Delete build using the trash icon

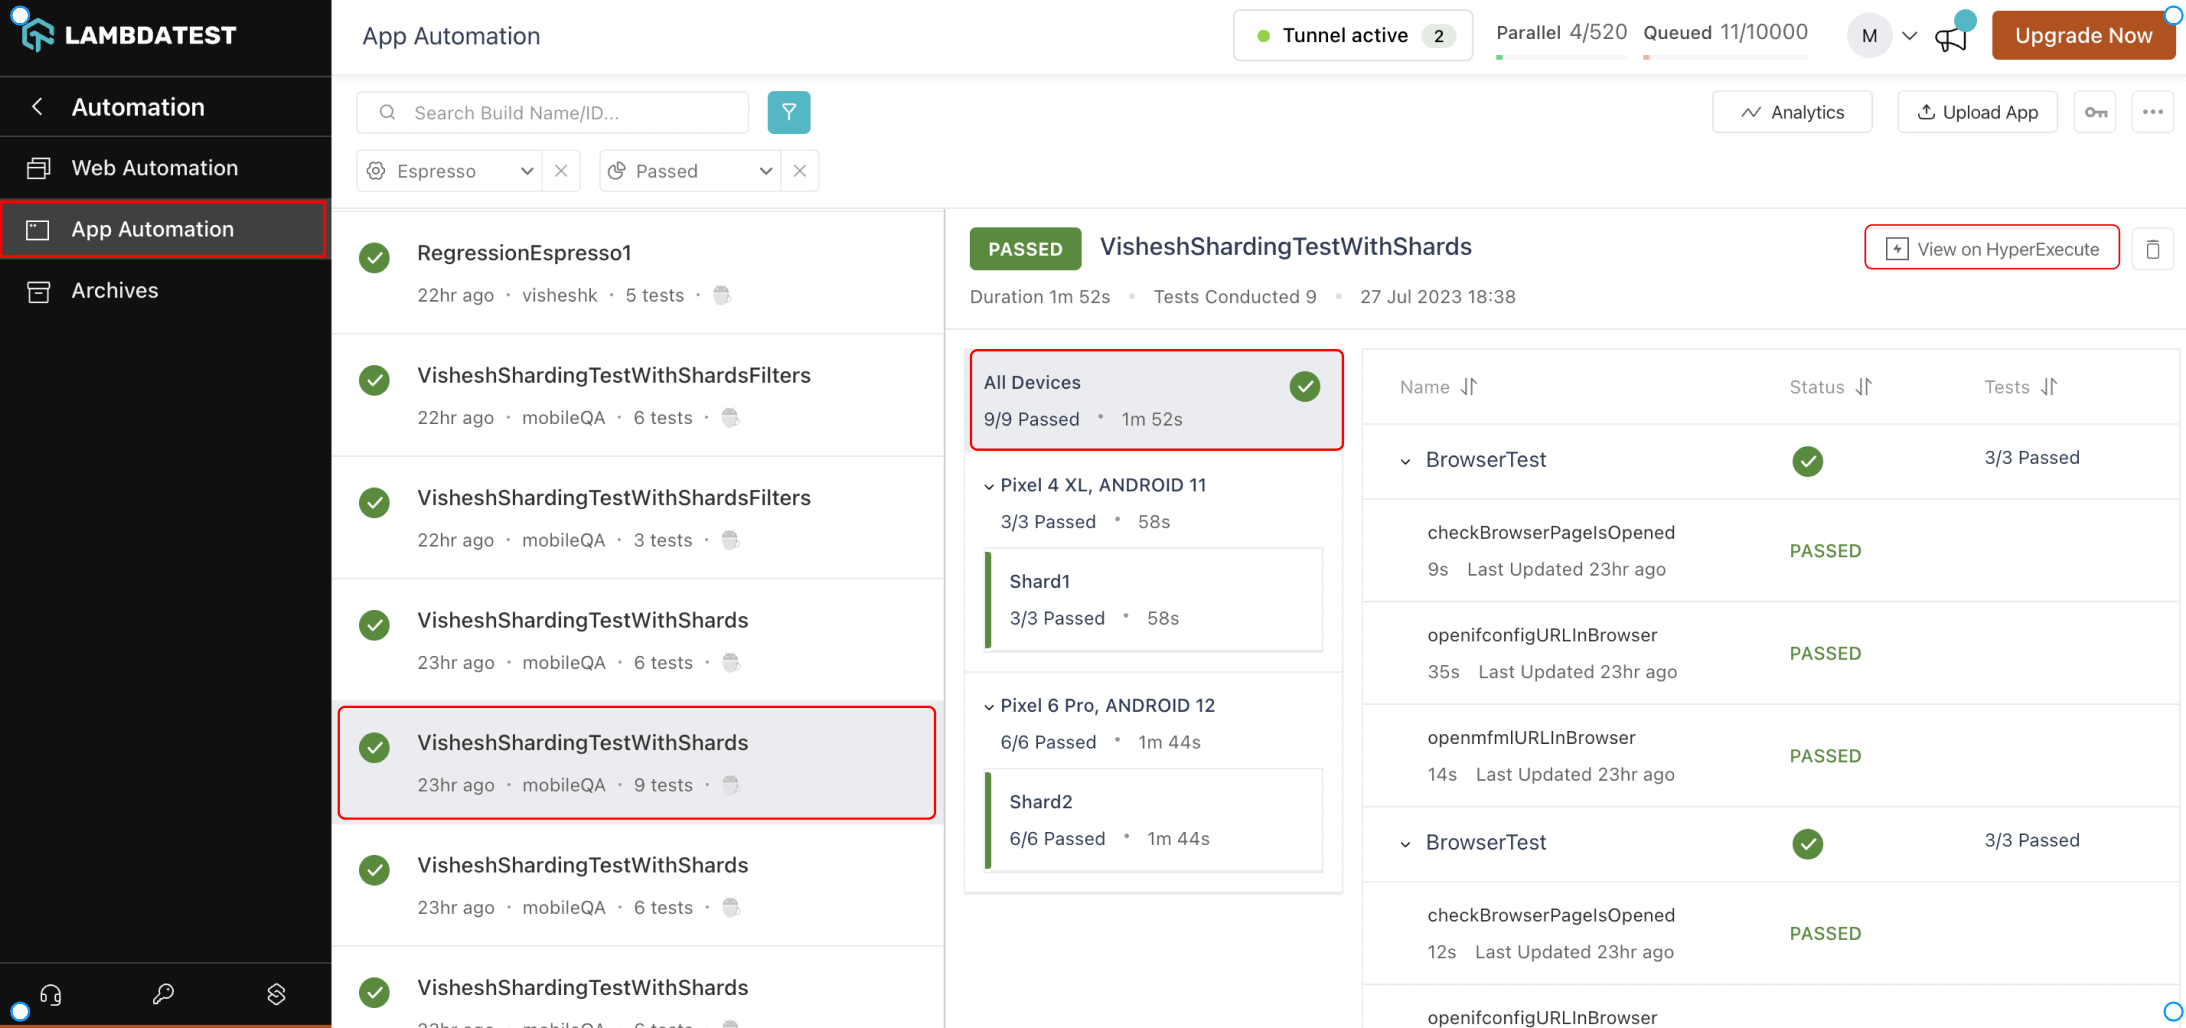tap(2152, 249)
